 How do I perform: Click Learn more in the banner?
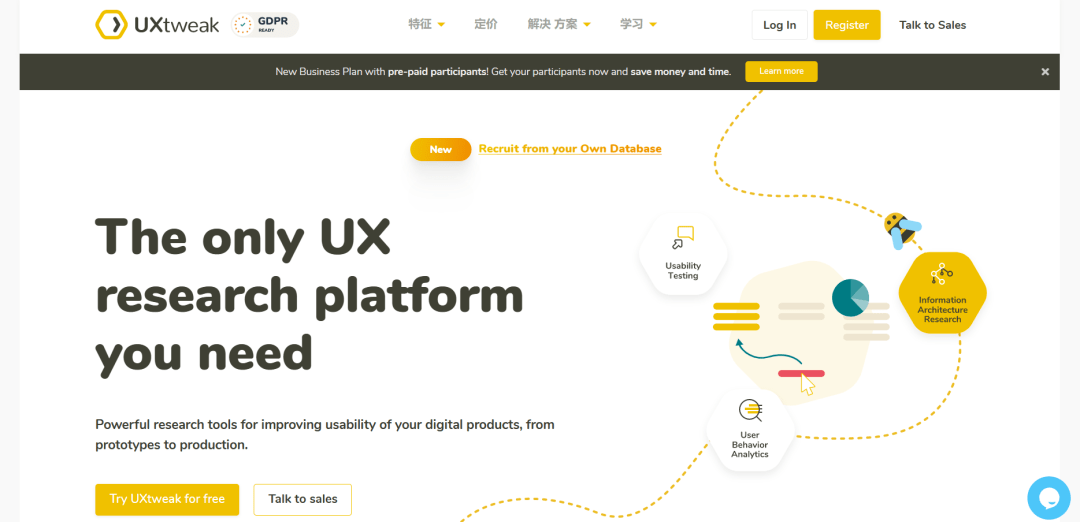pos(781,72)
